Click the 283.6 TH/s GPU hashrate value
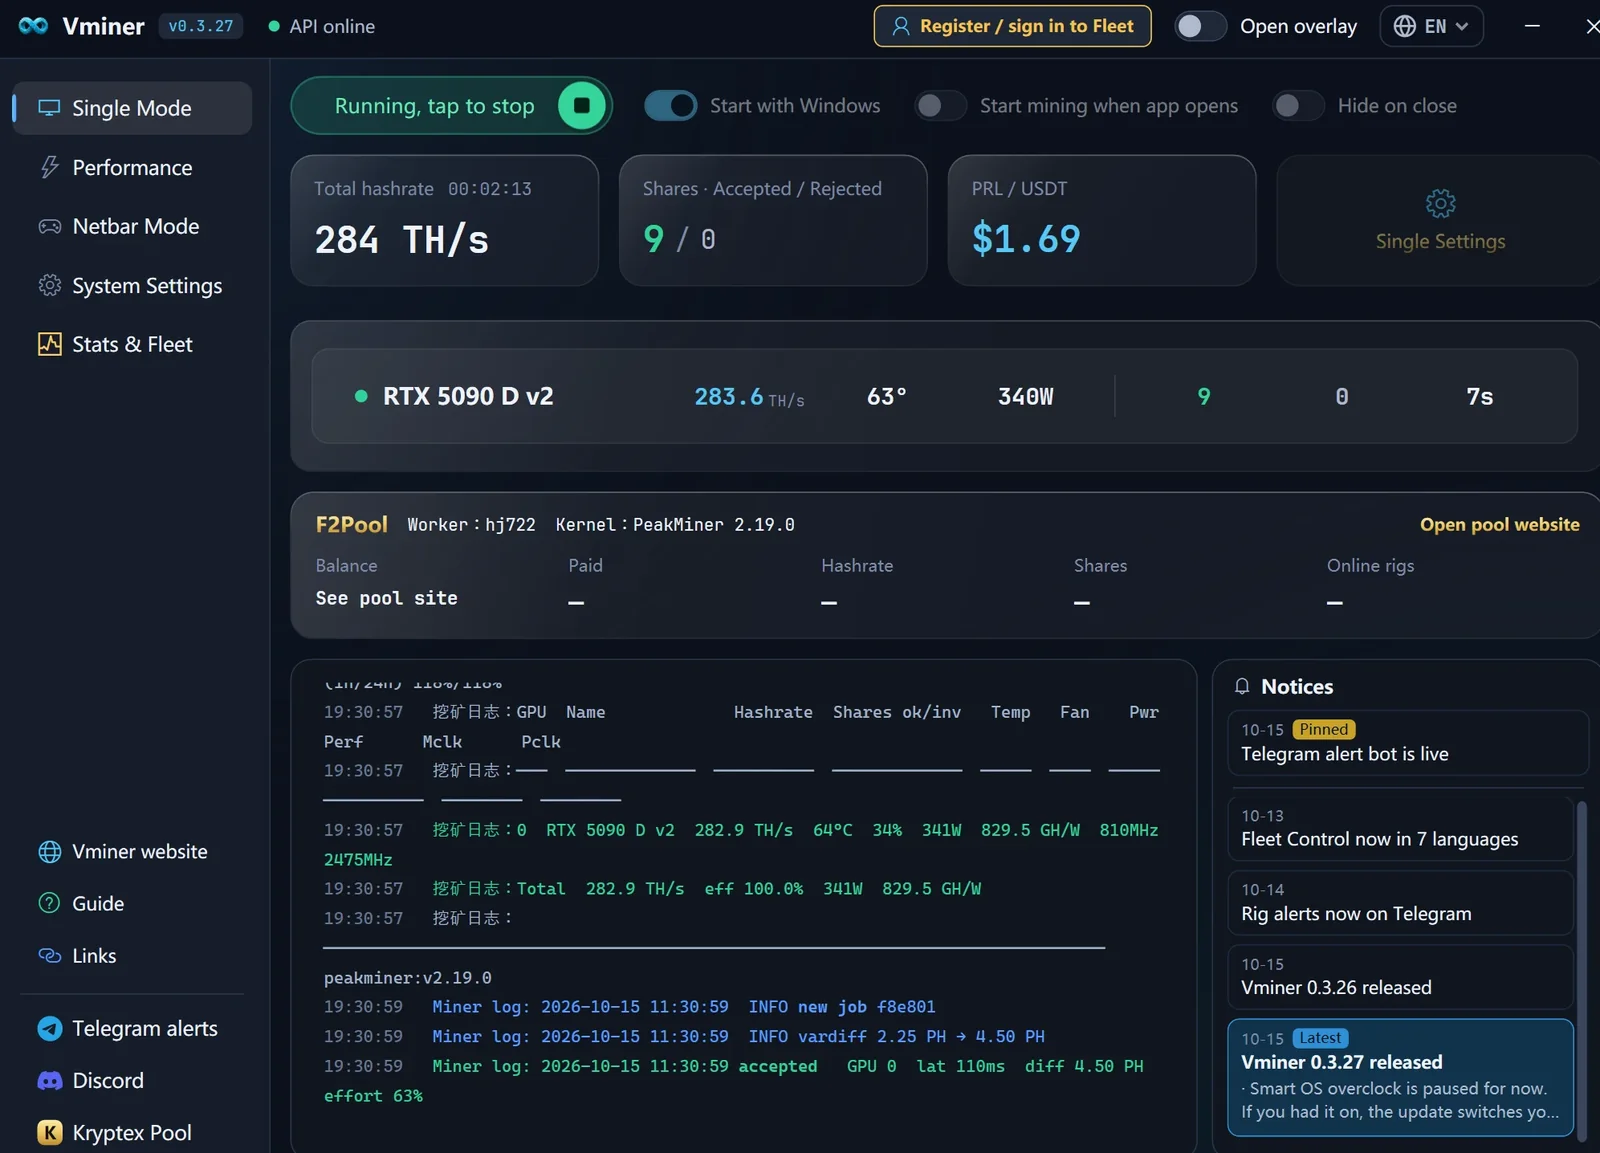Image resolution: width=1600 pixels, height=1153 pixels. click(x=749, y=397)
